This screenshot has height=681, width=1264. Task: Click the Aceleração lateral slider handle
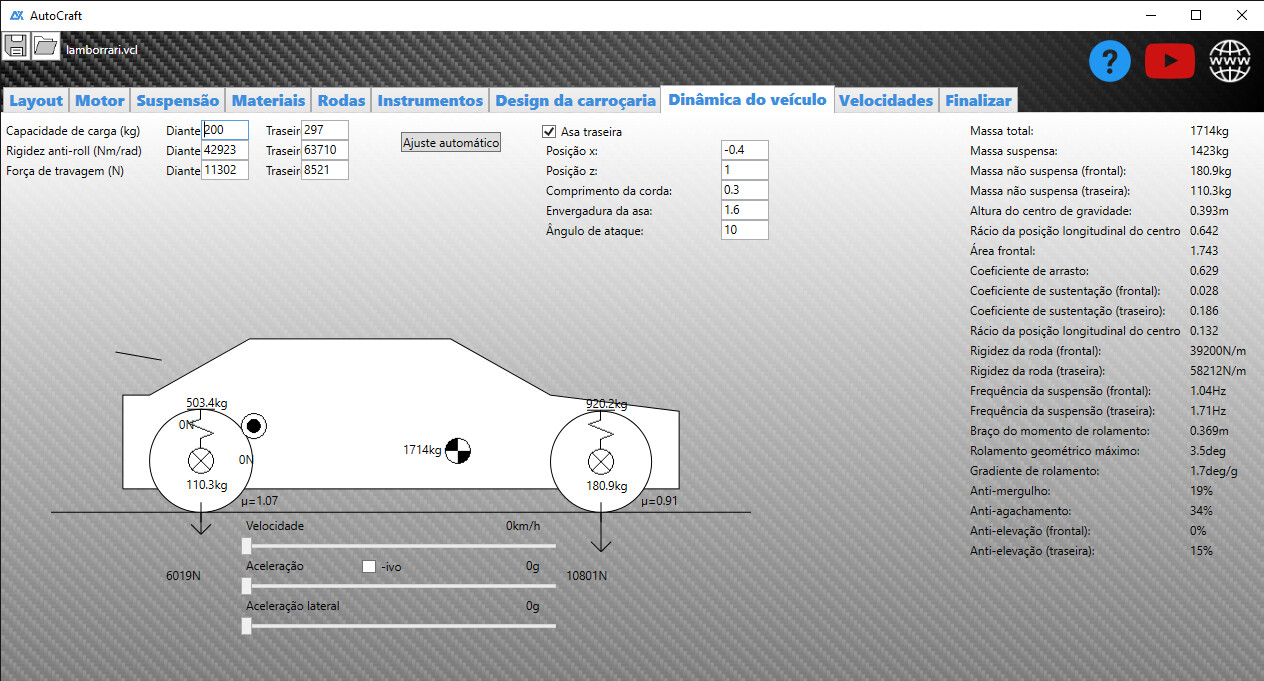(x=247, y=625)
